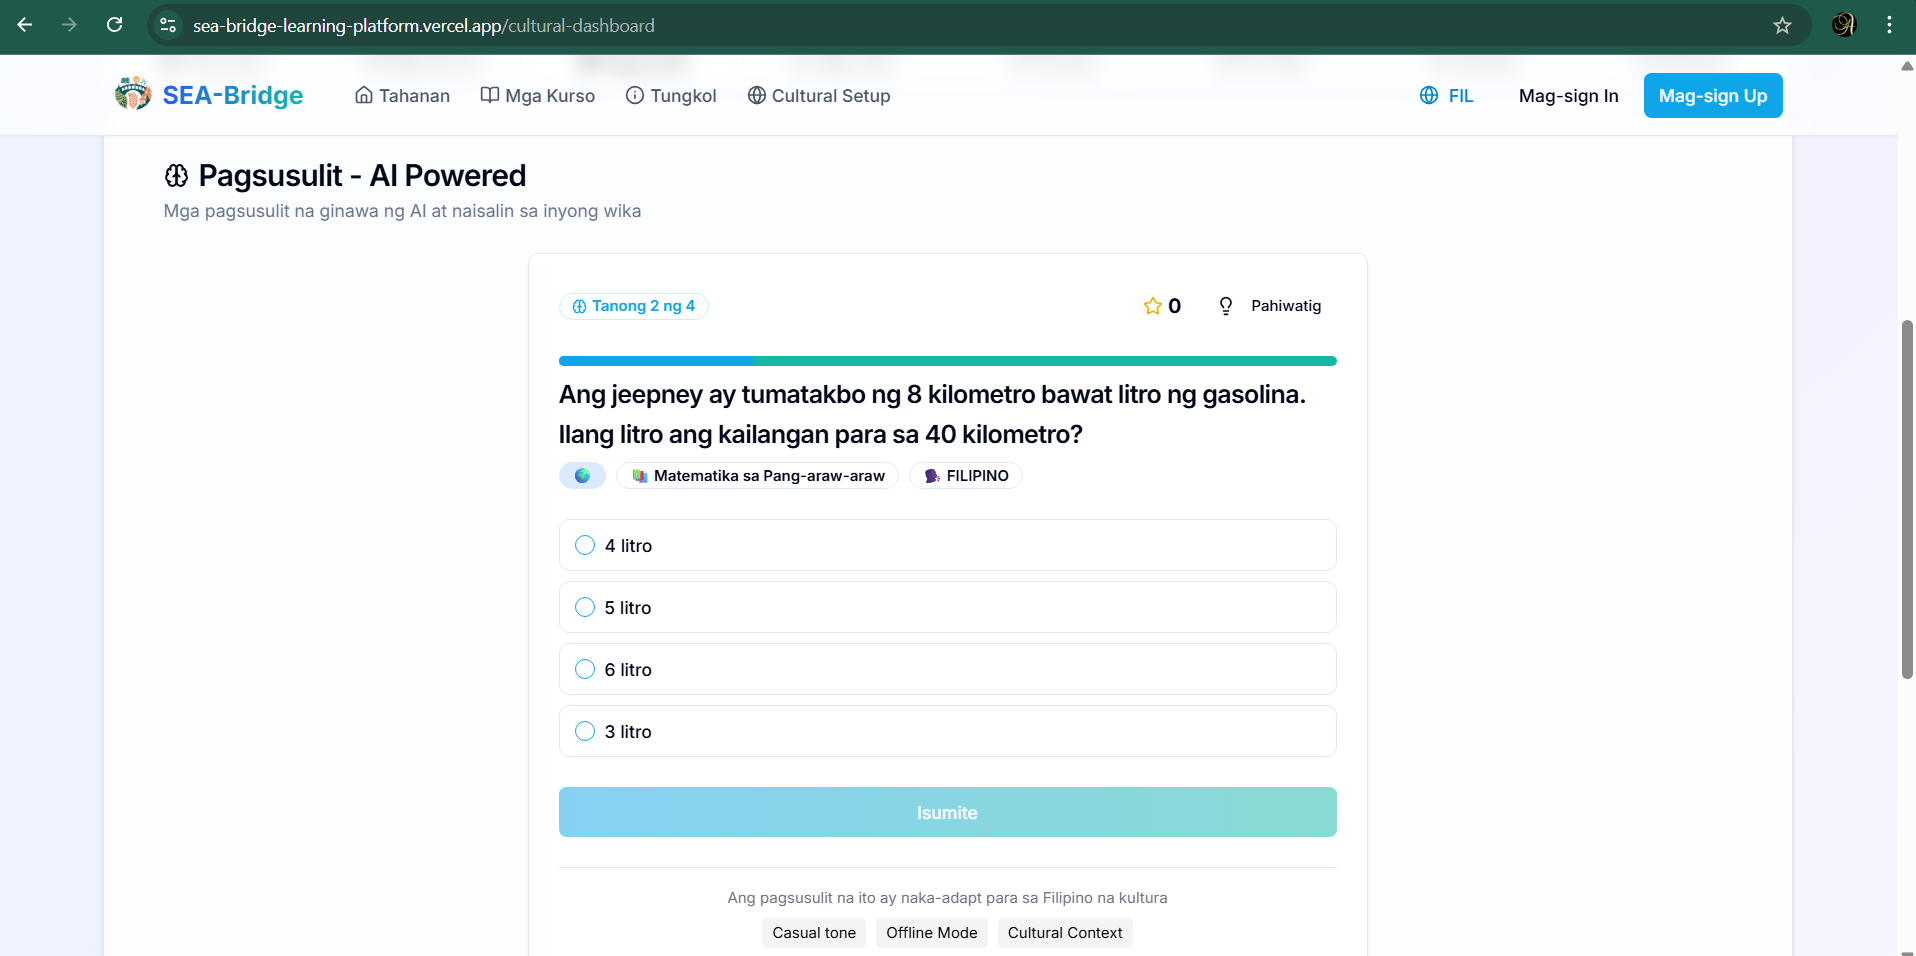The width and height of the screenshot is (1916, 956).
Task: Click the browser back arrow
Action: click(25, 25)
